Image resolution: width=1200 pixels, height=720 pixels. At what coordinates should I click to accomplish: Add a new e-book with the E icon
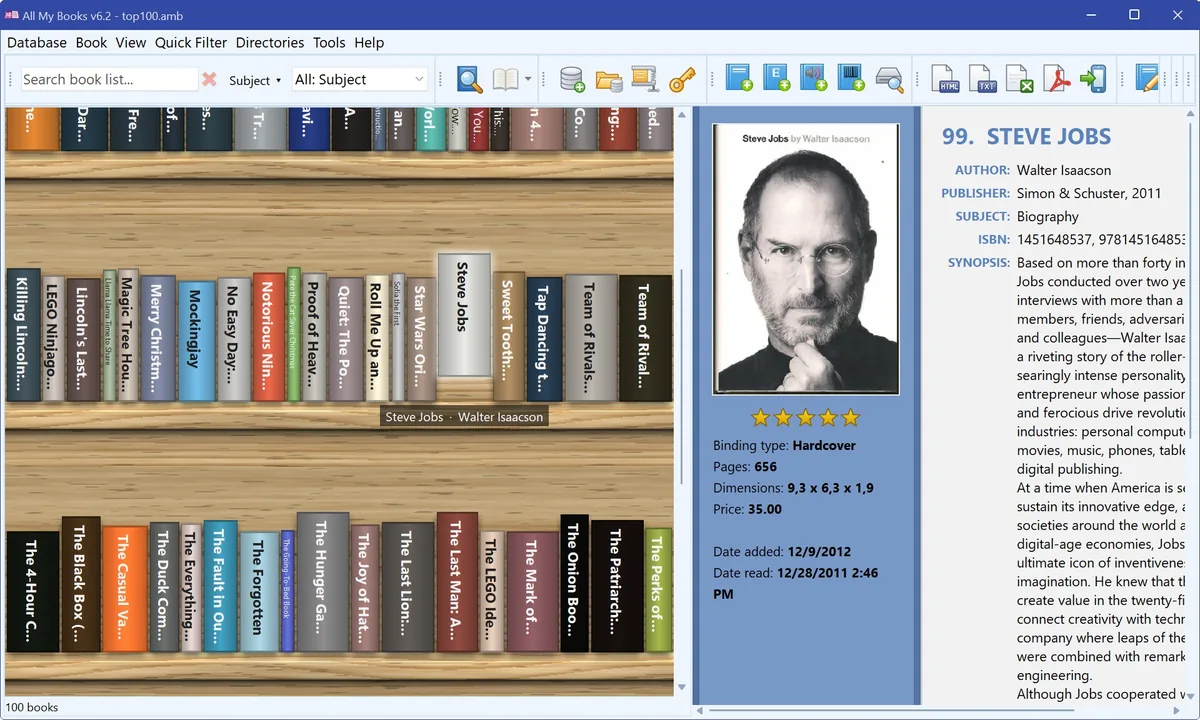point(777,79)
